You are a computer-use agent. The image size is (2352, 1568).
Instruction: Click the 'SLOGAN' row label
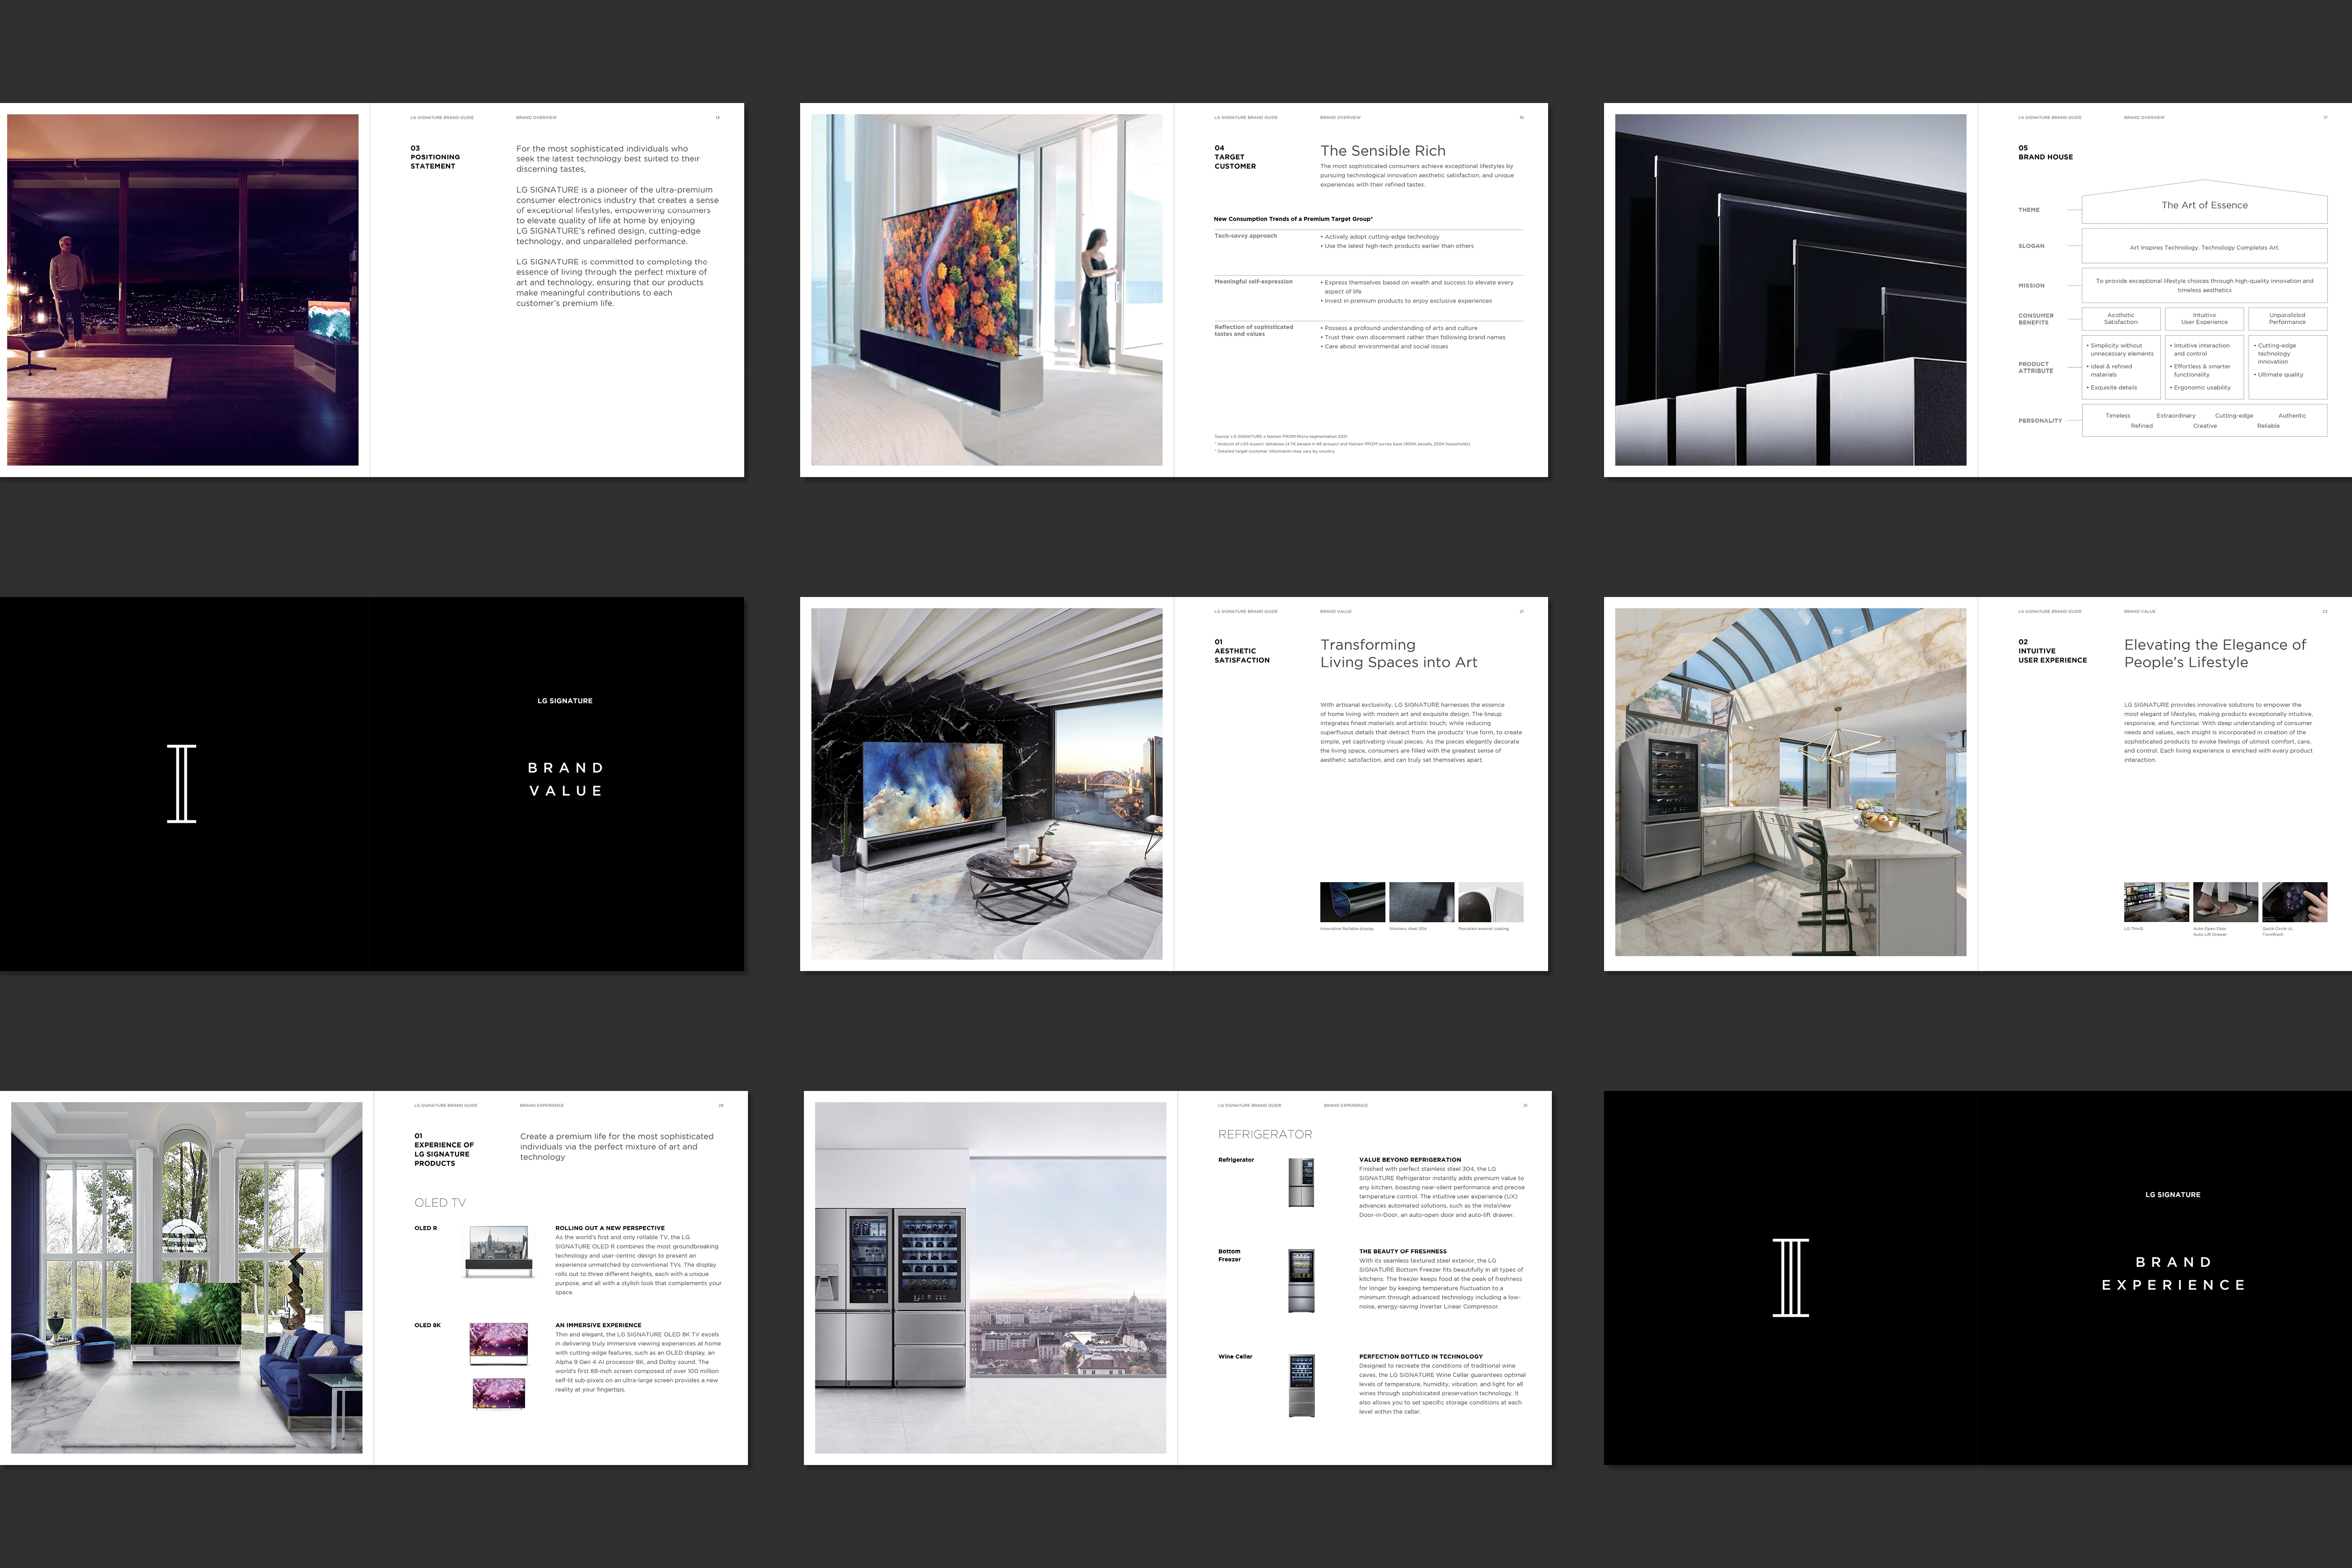point(2031,246)
